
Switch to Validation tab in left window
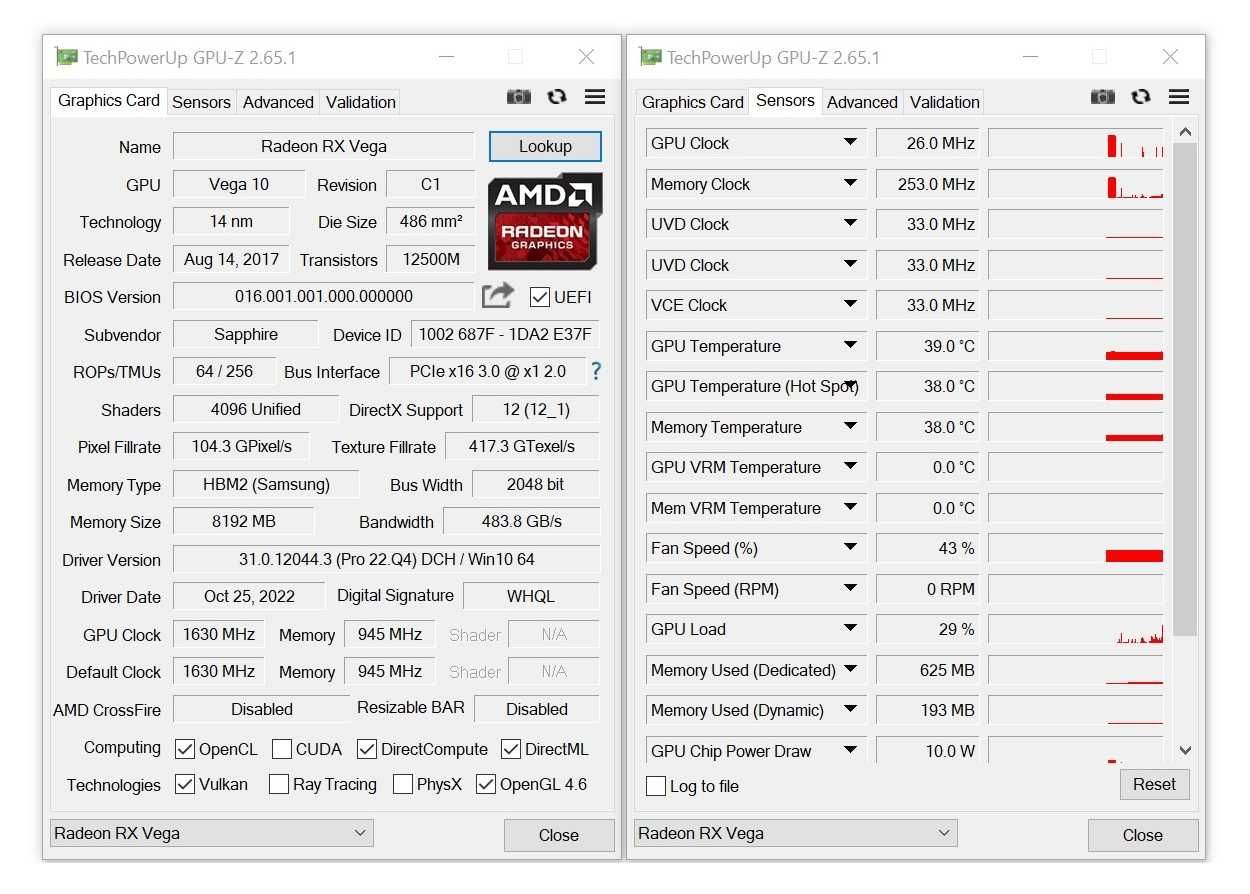(x=361, y=102)
